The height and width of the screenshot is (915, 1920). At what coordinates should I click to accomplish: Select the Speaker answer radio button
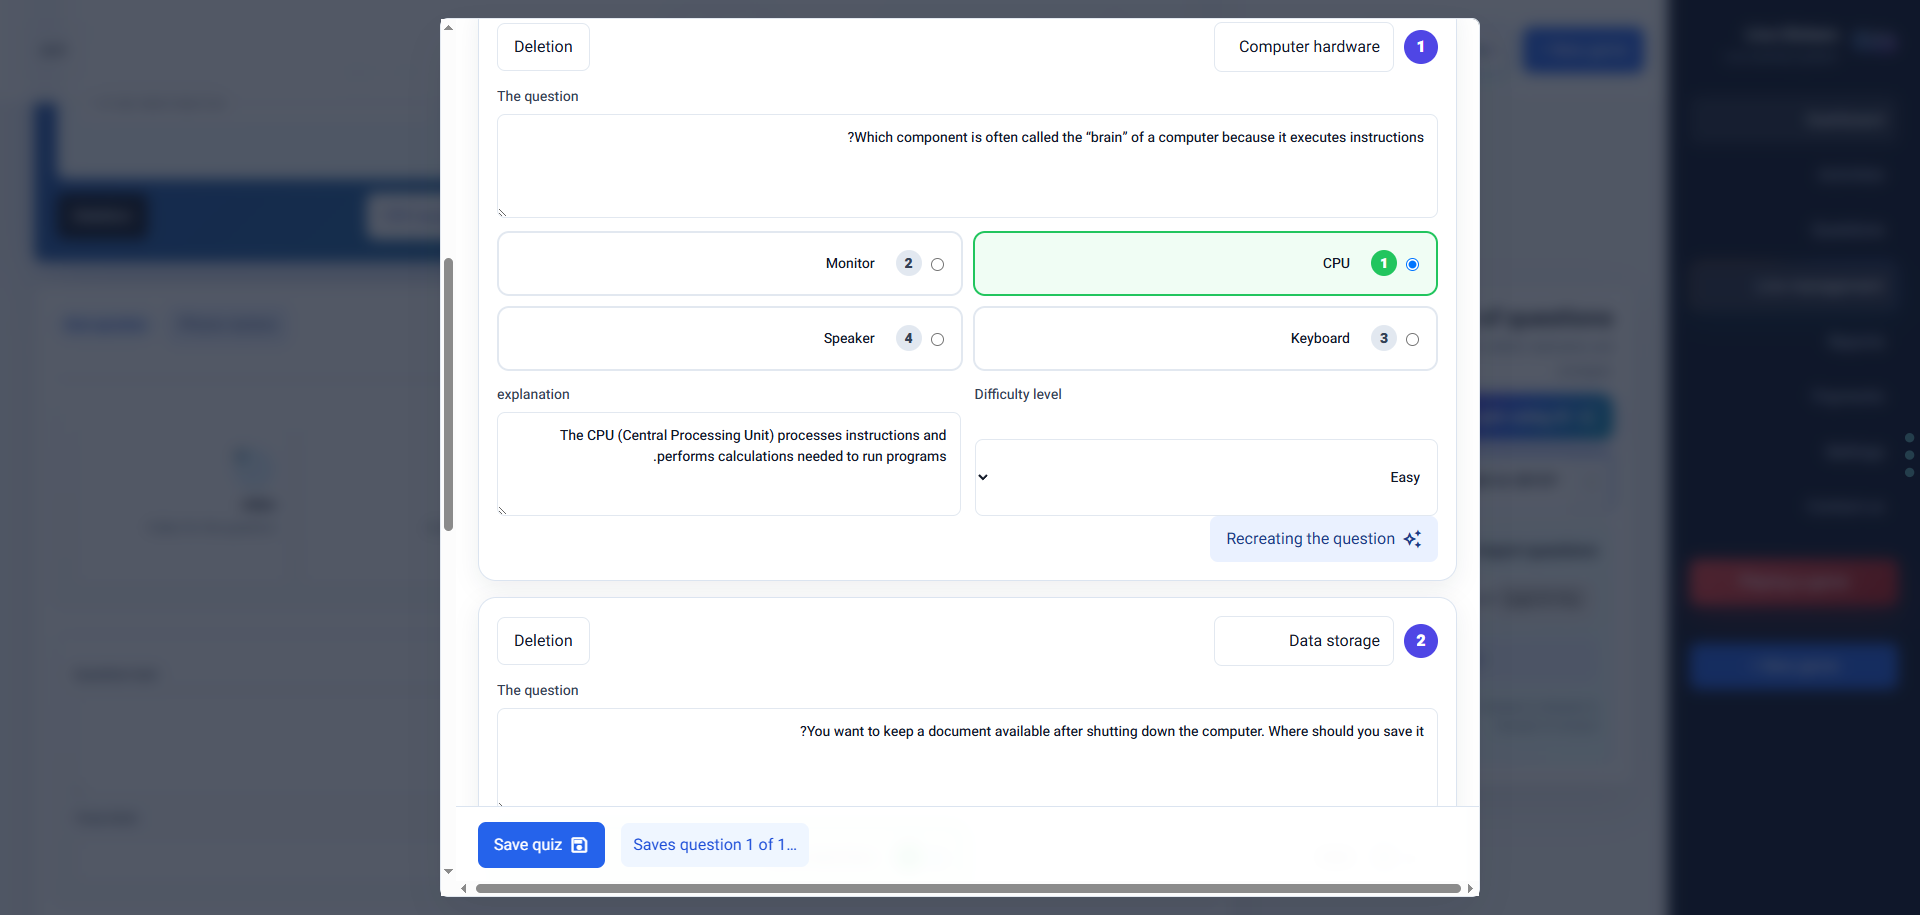[937, 340]
